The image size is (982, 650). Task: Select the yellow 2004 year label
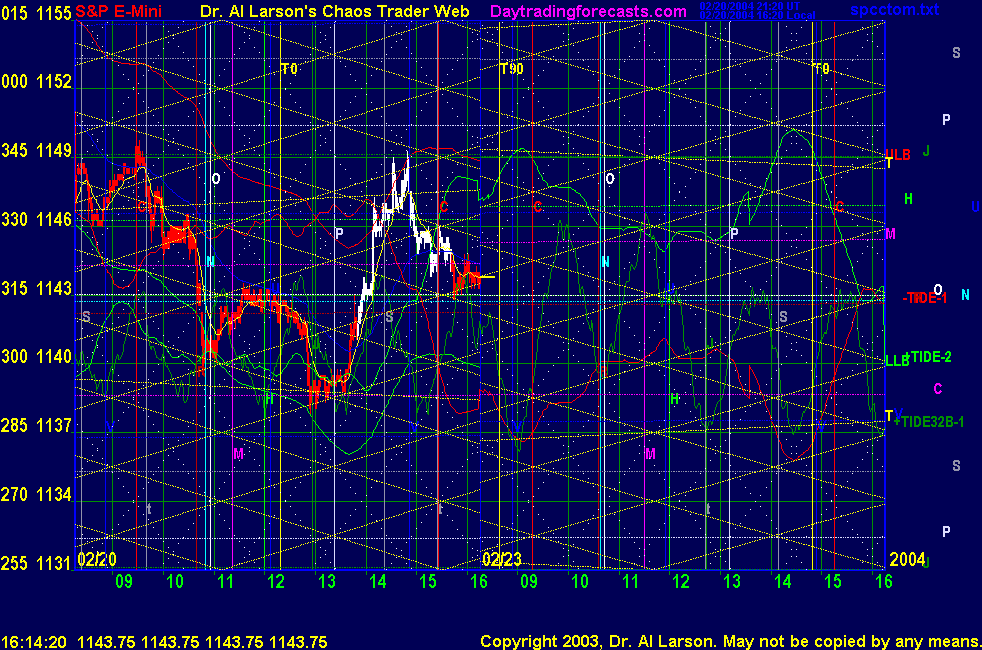click(907, 559)
